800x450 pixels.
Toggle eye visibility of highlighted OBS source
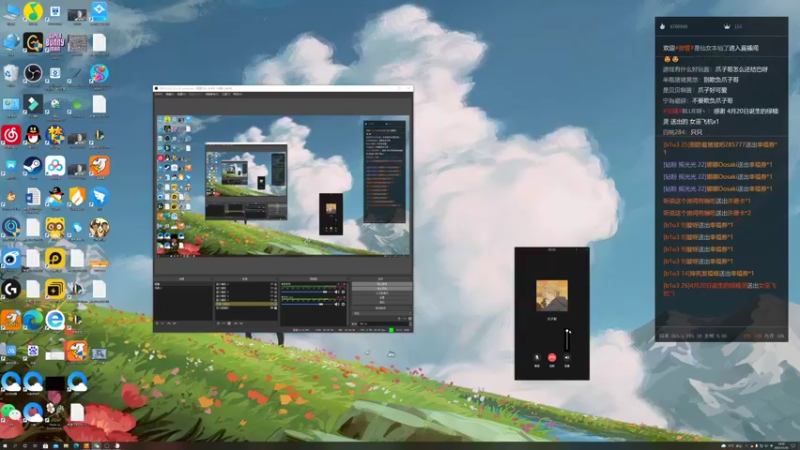[x=271, y=304]
